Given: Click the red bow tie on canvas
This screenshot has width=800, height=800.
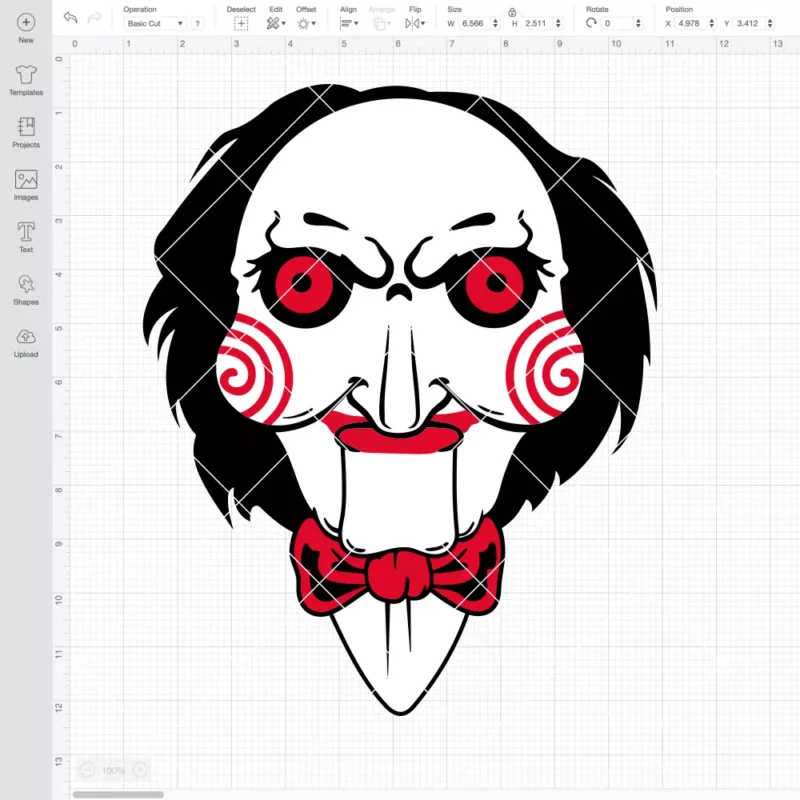Looking at the screenshot, I should click(x=396, y=567).
